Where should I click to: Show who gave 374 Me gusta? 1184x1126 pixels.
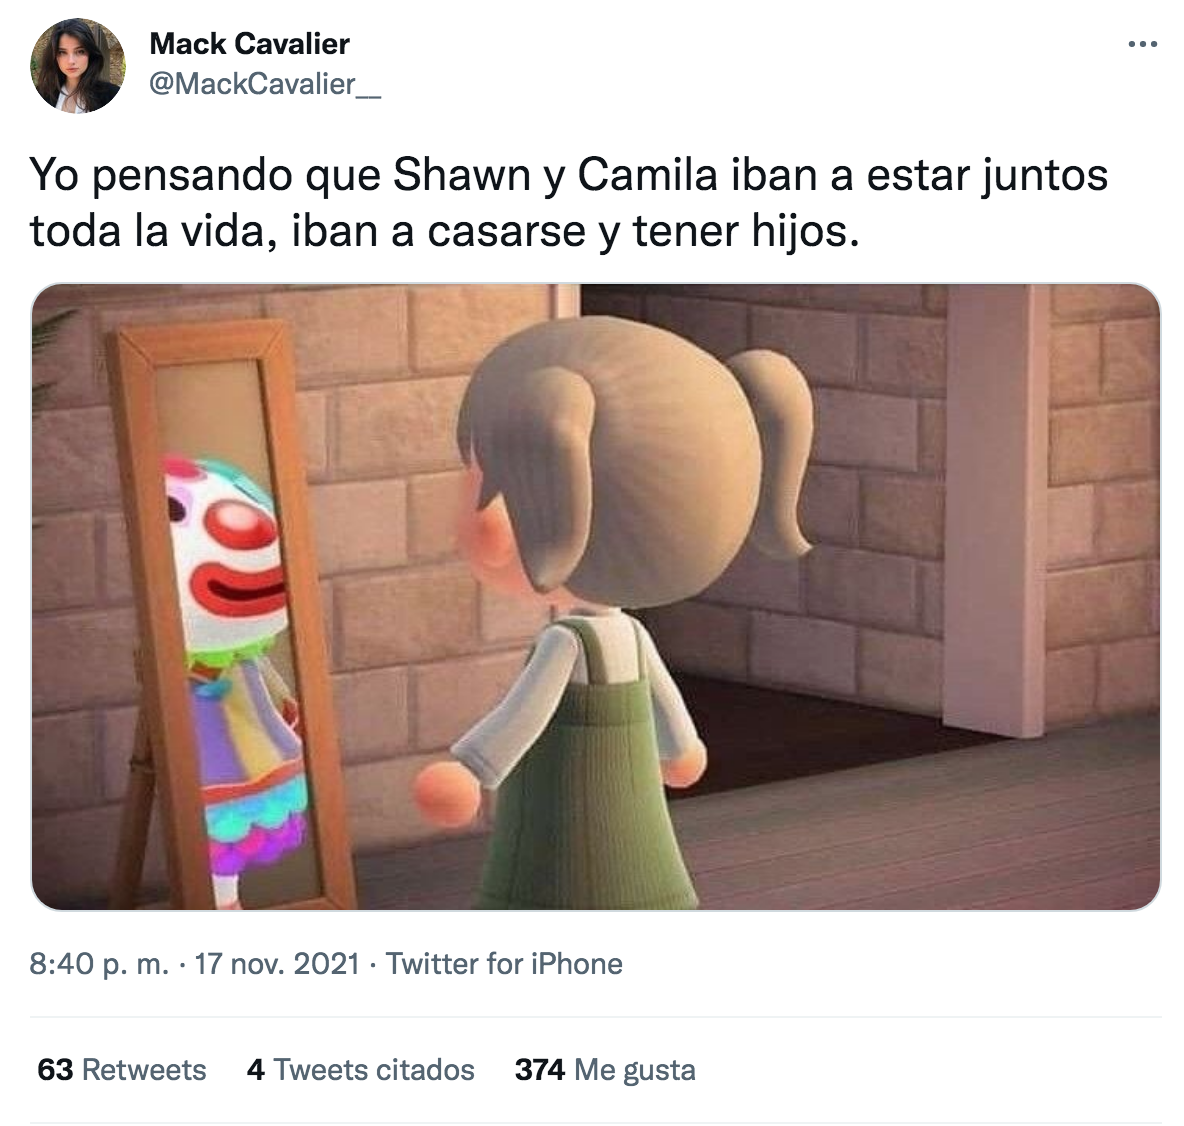click(x=605, y=1069)
